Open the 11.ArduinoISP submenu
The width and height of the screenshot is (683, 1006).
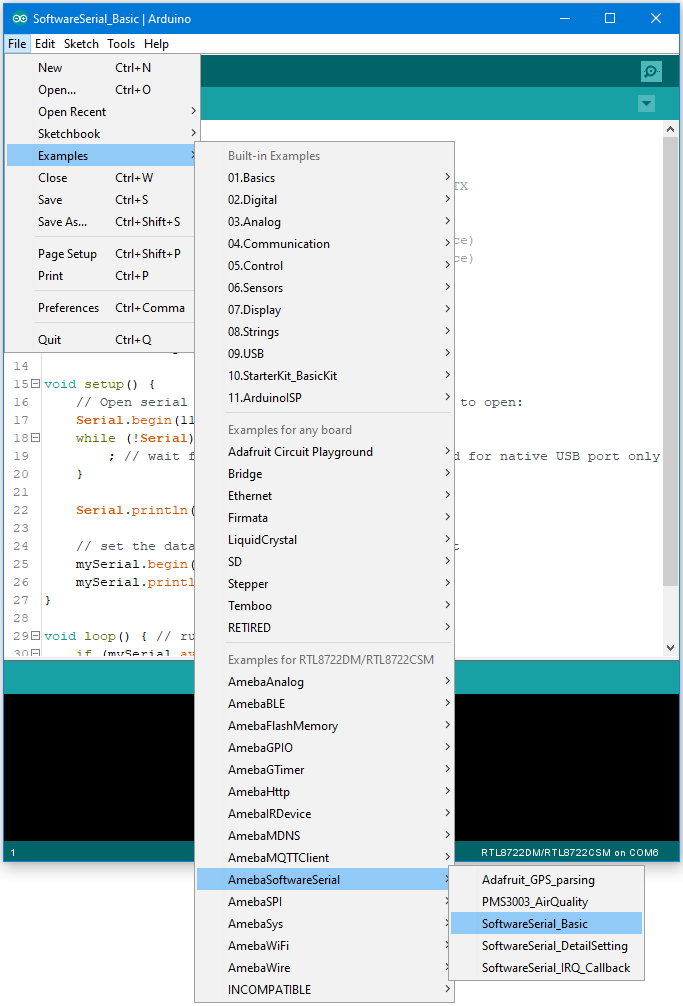tap(325, 398)
